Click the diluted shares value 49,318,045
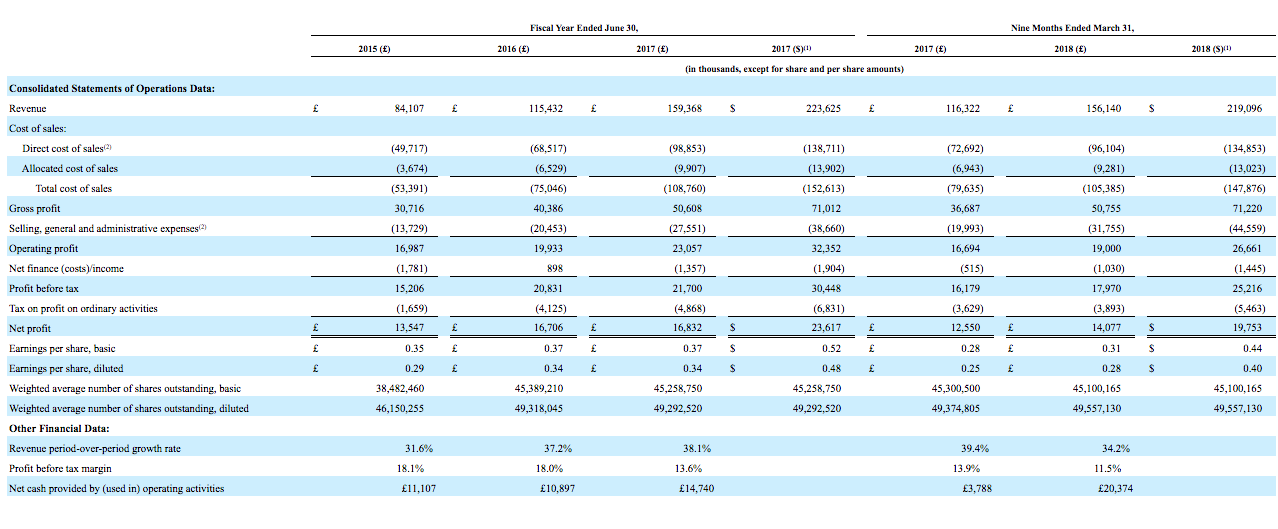The image size is (1278, 529). click(541, 408)
